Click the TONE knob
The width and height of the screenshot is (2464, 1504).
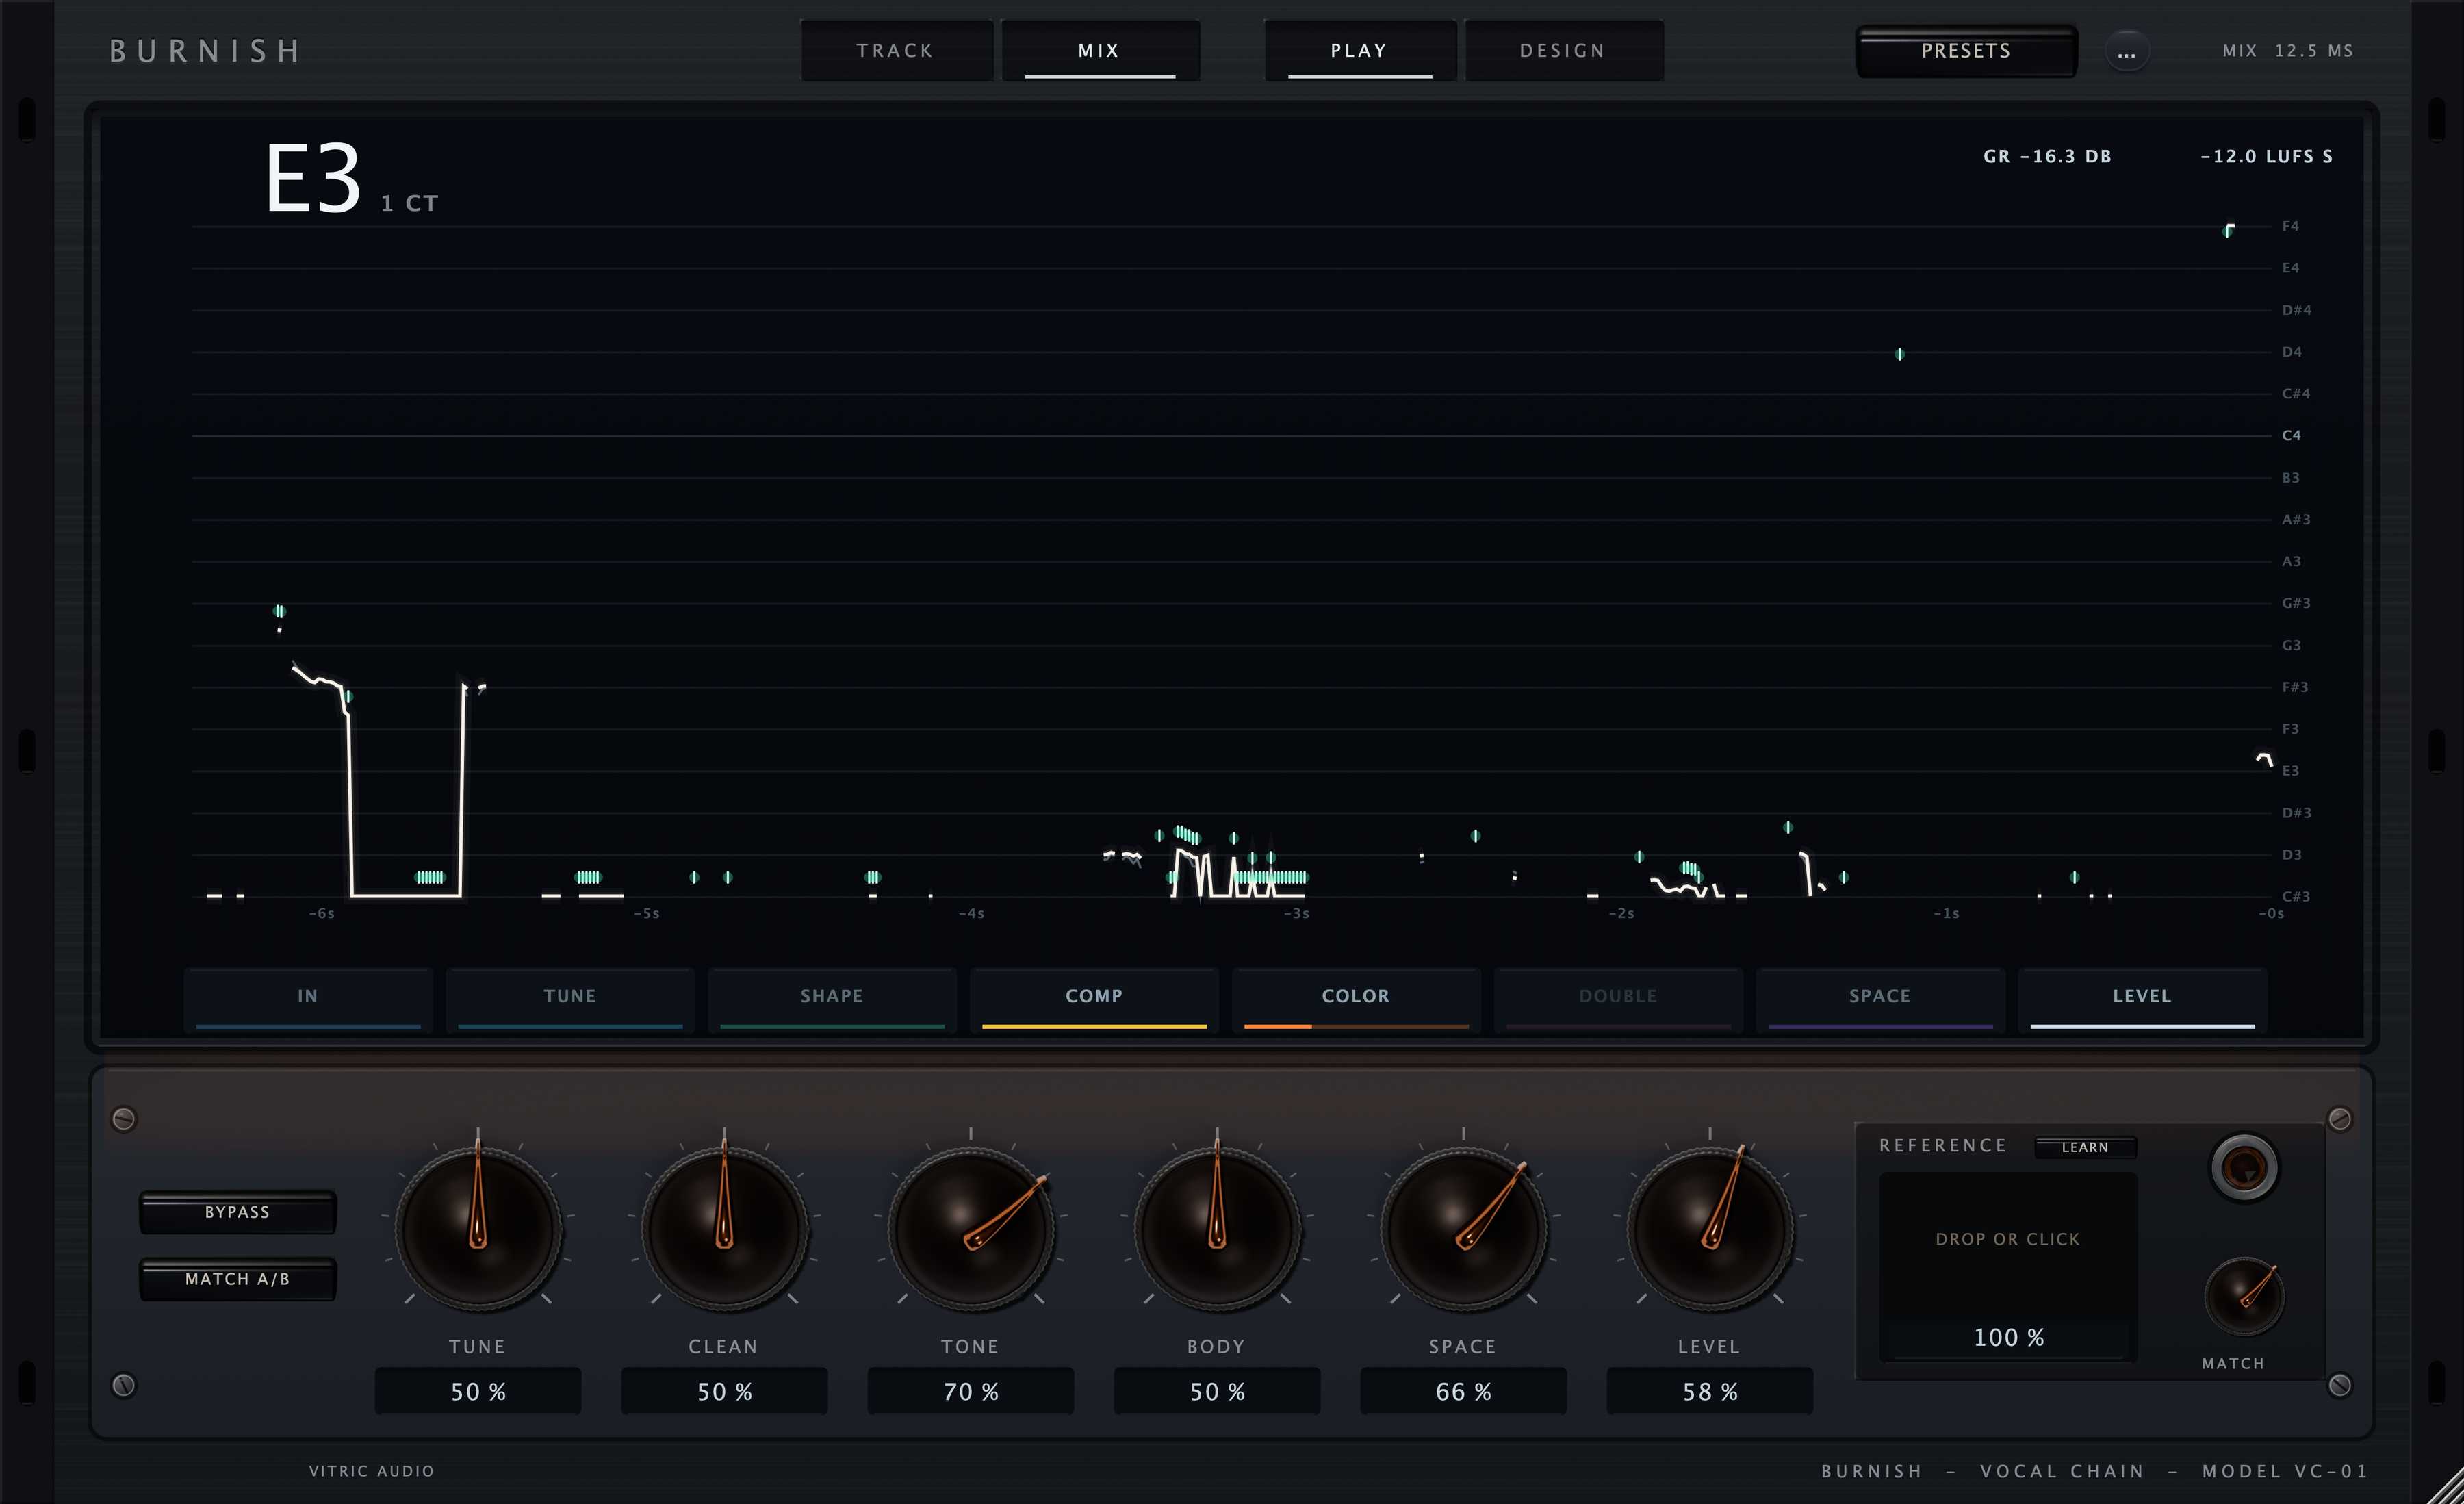tap(970, 1229)
